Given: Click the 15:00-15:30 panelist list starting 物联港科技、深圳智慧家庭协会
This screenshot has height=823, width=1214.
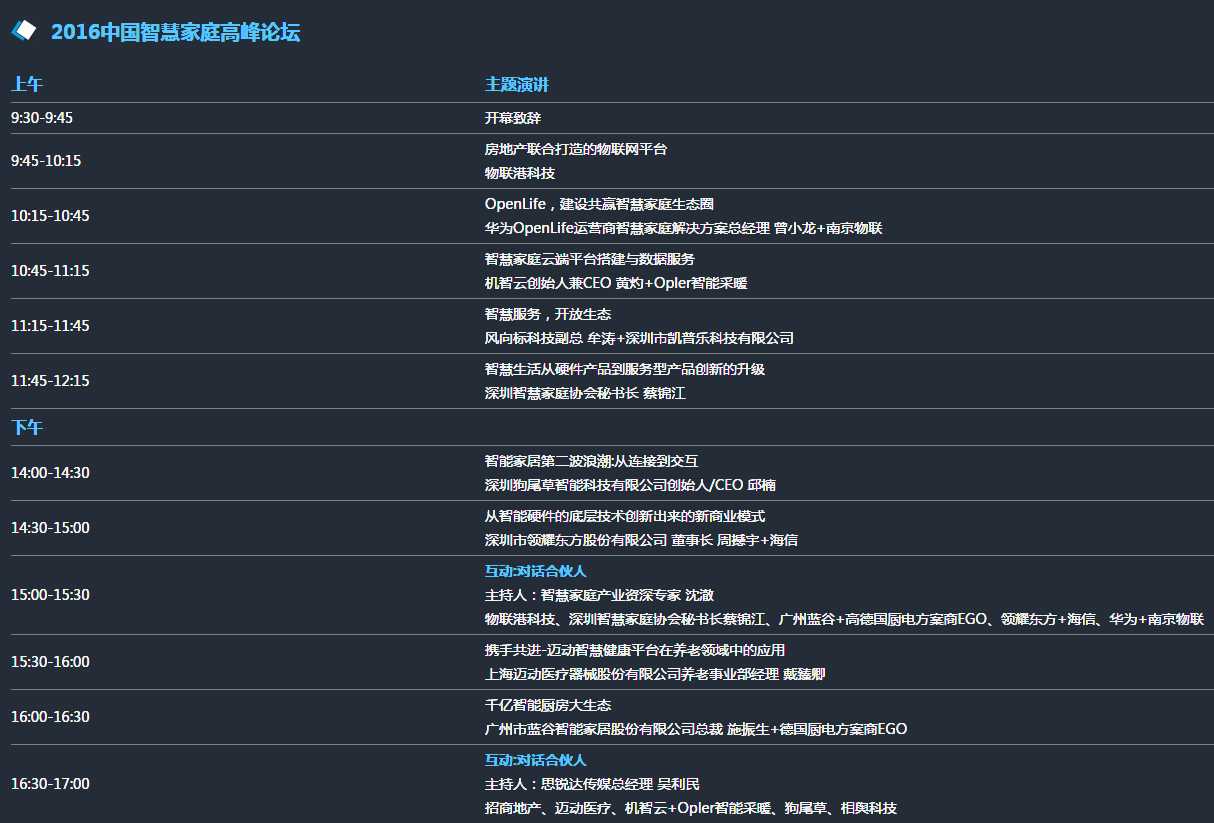Looking at the screenshot, I should click(844, 619).
